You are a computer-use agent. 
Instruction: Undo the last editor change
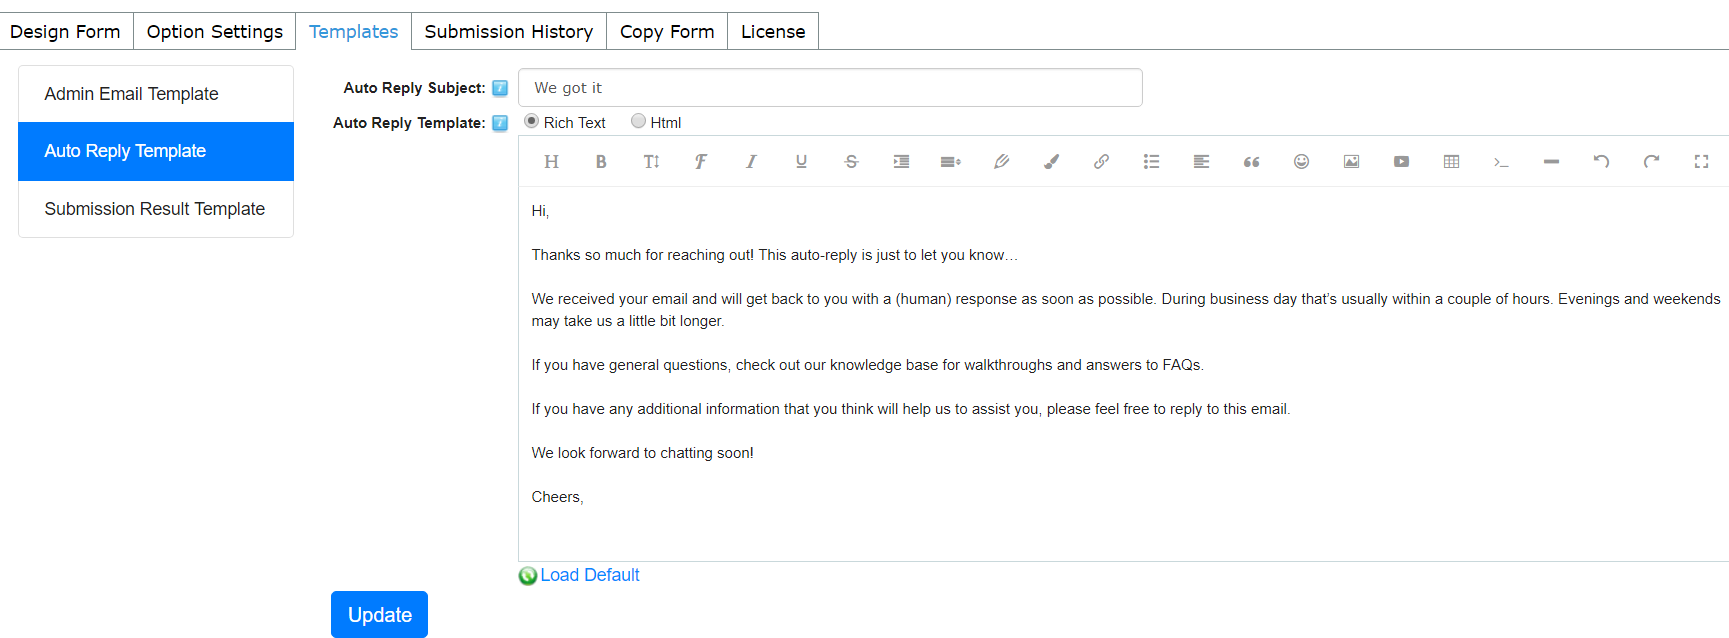[1601, 162]
